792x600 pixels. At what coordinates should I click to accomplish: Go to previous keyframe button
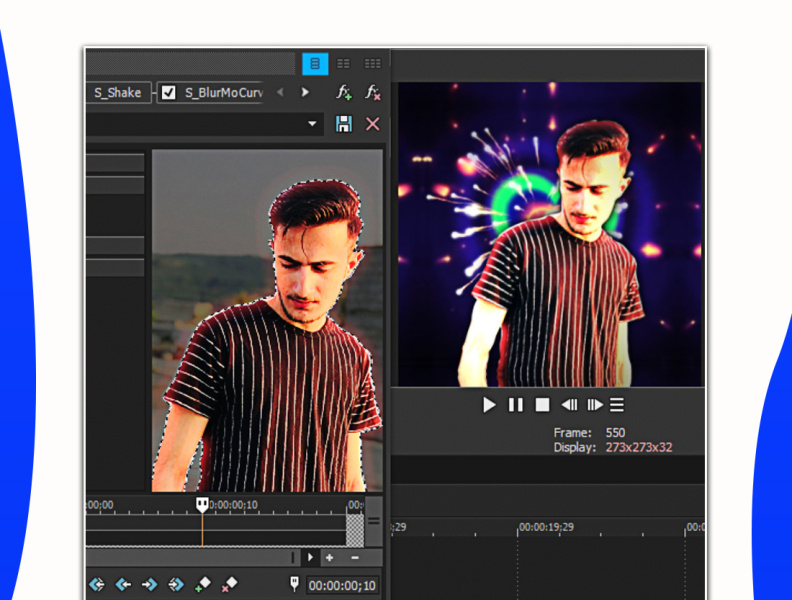click(123, 585)
